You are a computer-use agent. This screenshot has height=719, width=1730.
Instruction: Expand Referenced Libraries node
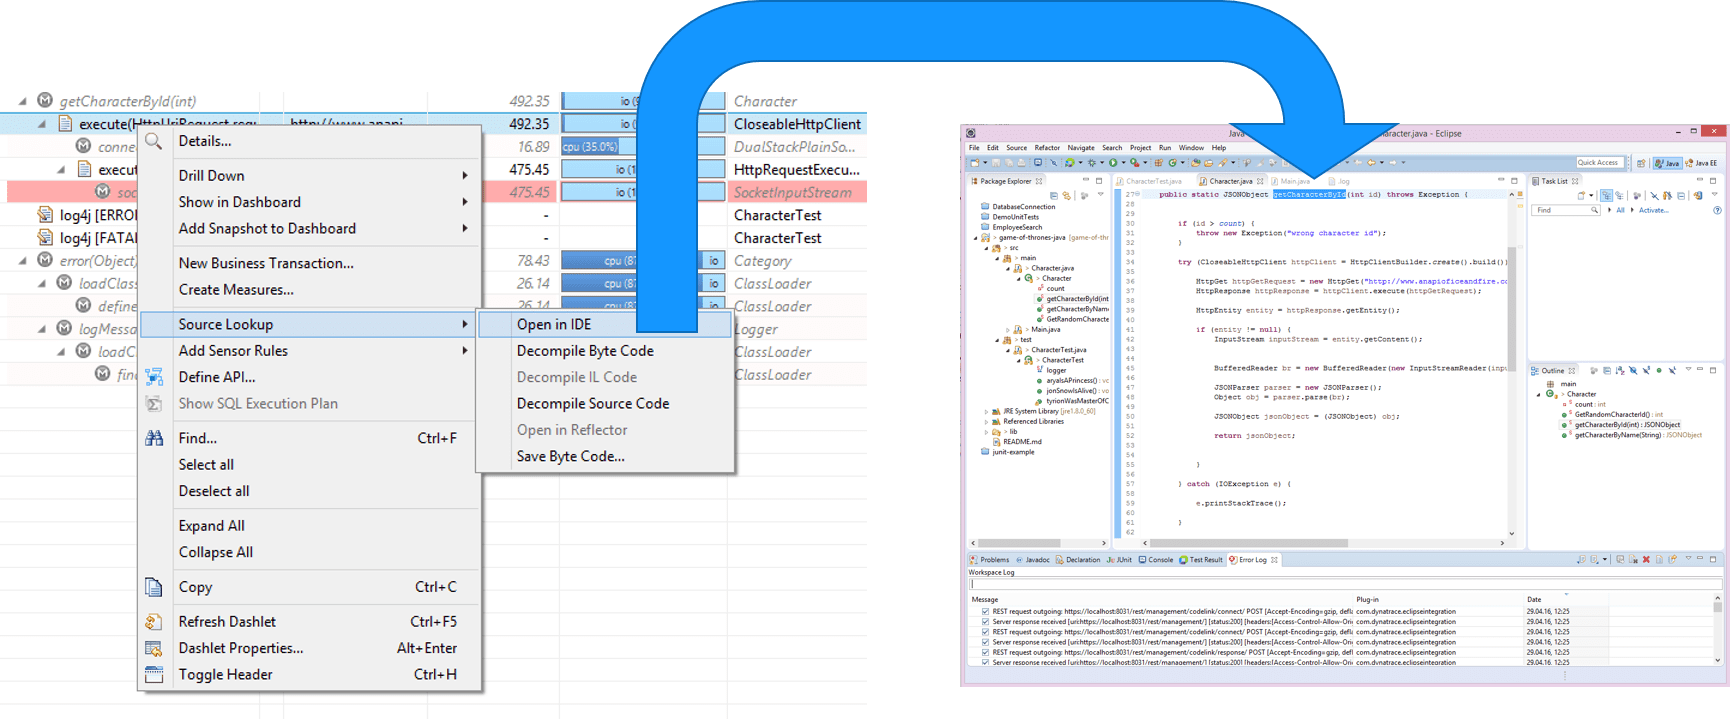point(986,421)
